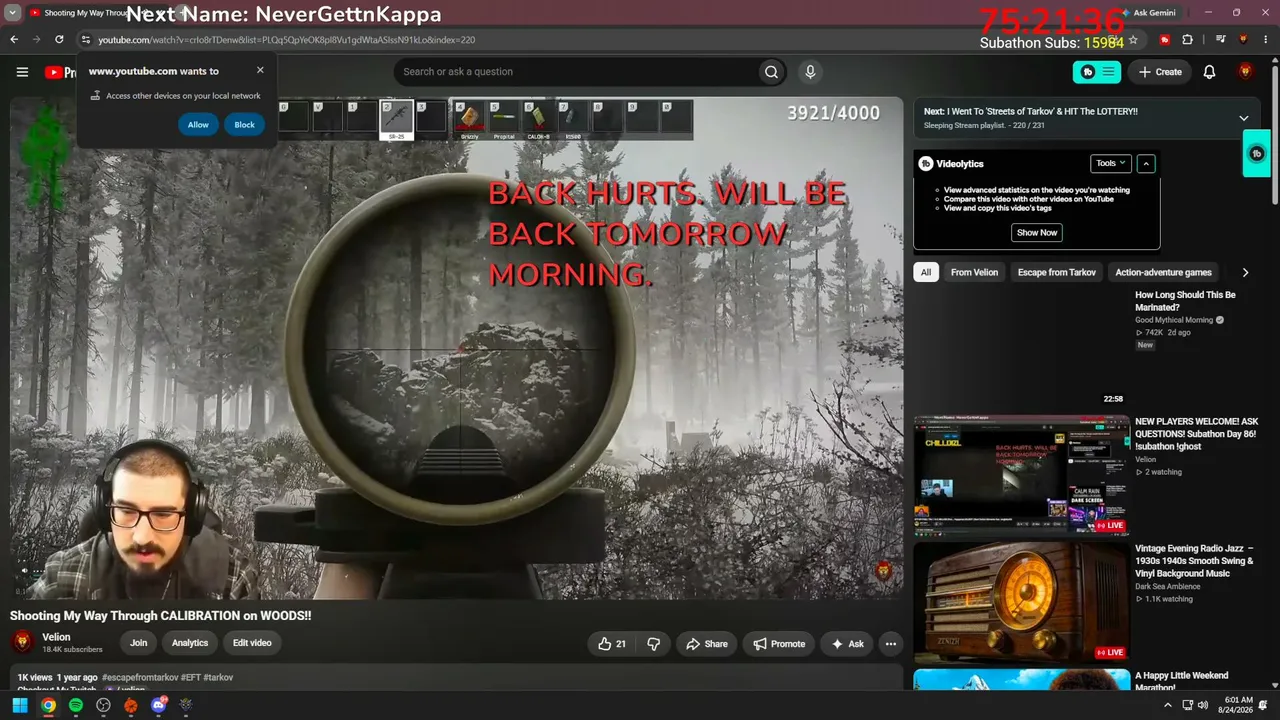Dislike the video with thumbs down

654,644
